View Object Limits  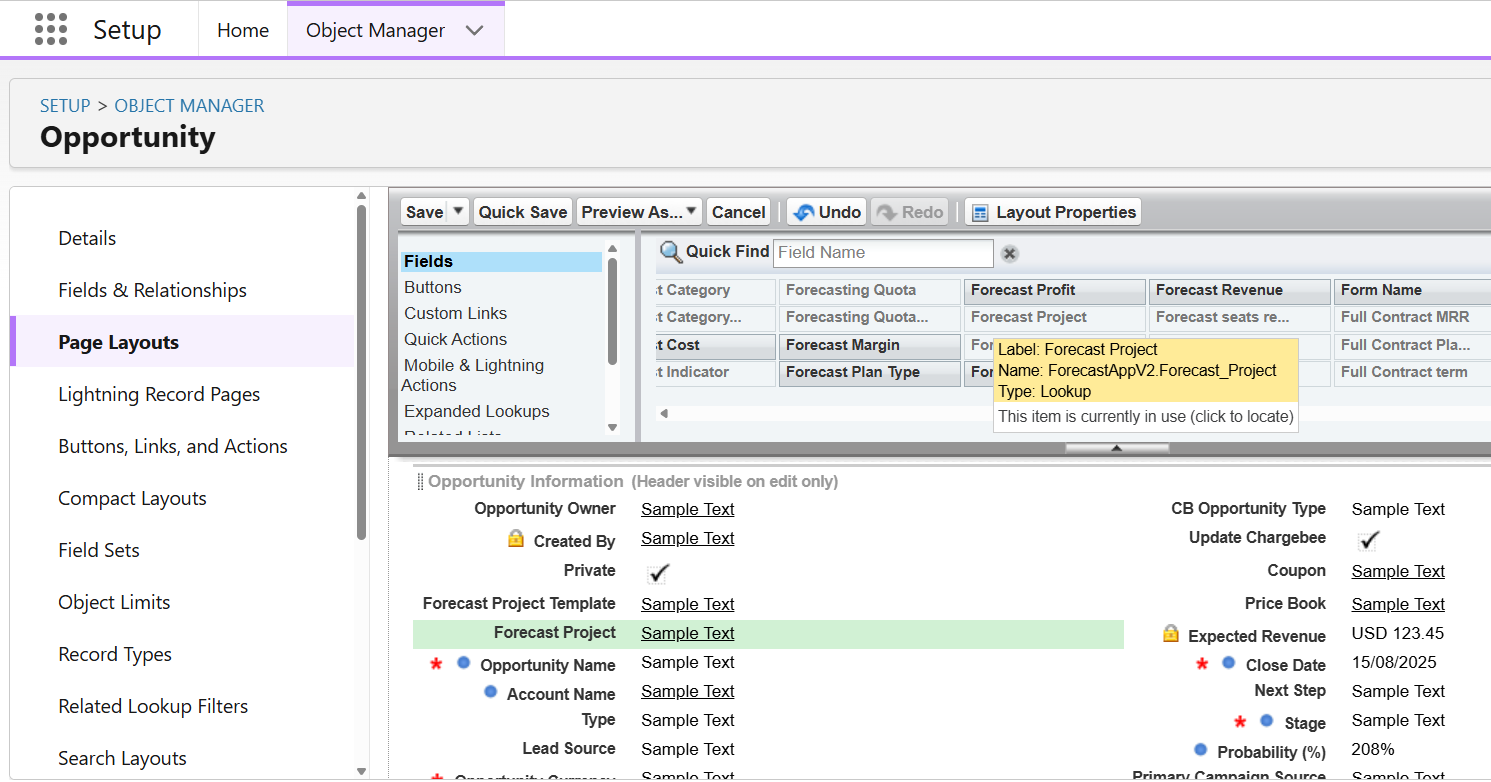pyautogui.click(x=114, y=602)
